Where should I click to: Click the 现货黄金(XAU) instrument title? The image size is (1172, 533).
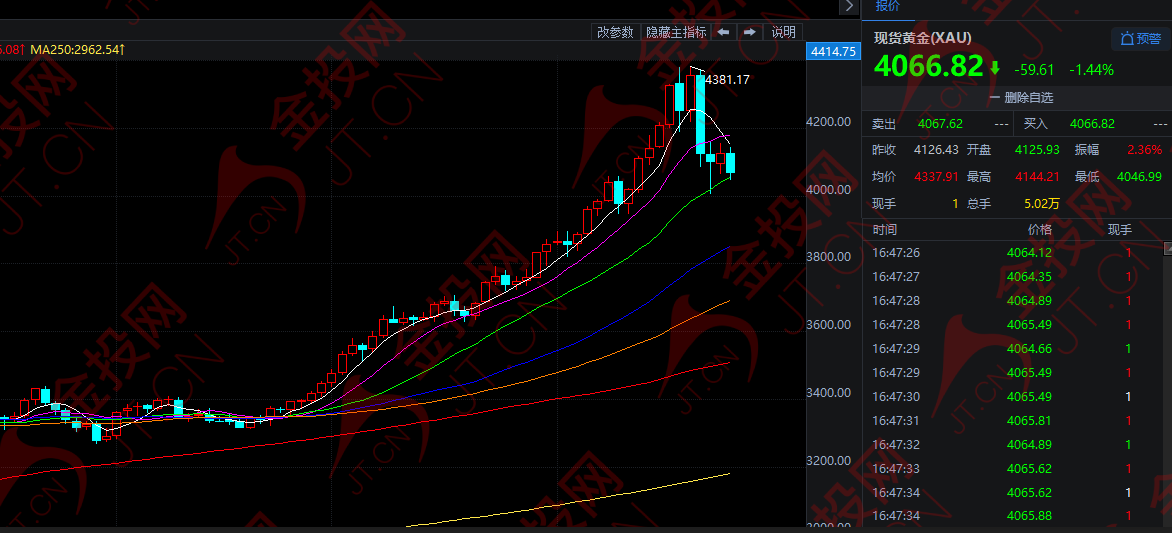922,38
